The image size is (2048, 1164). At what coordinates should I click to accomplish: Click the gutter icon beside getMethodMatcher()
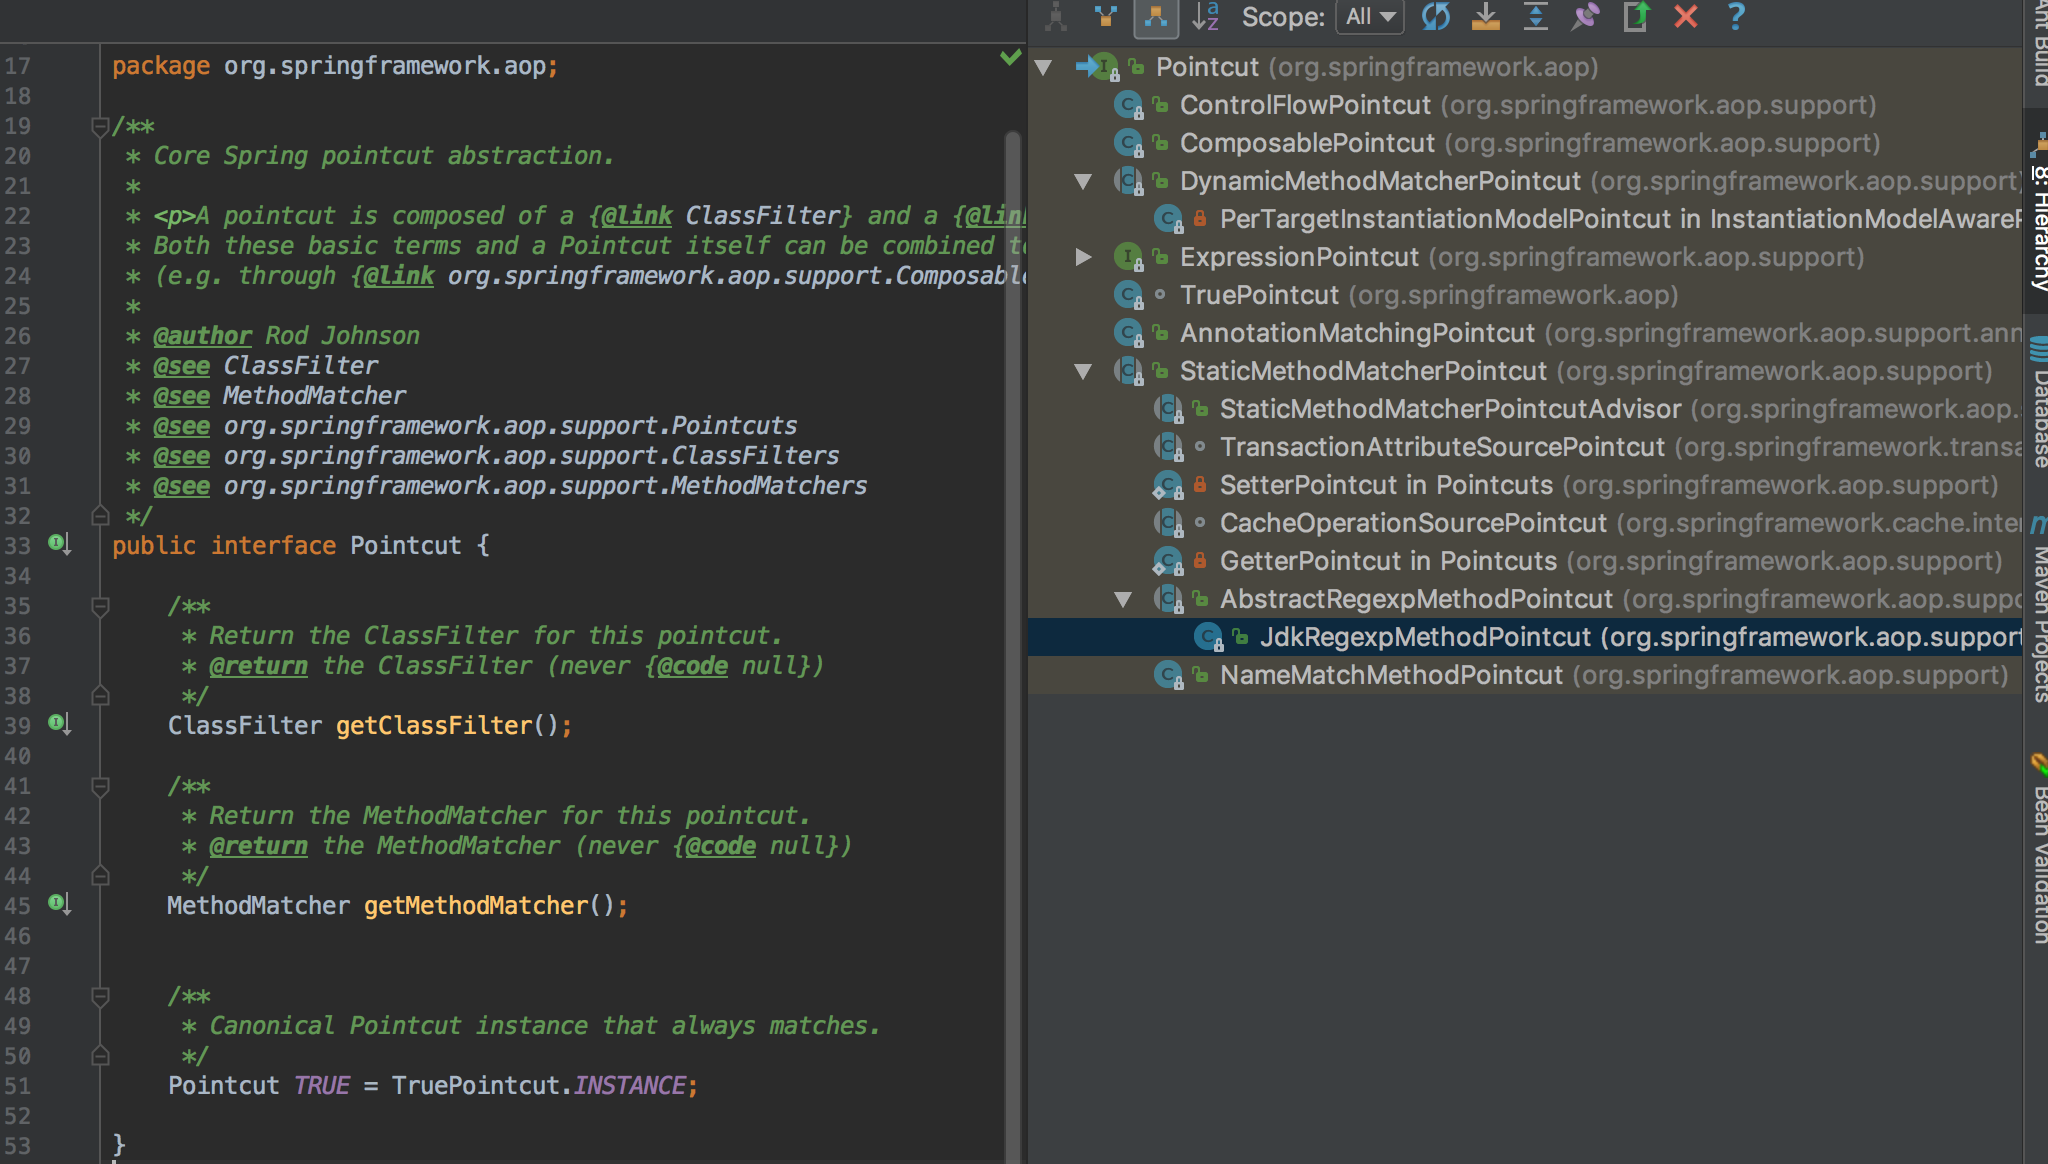click(59, 904)
